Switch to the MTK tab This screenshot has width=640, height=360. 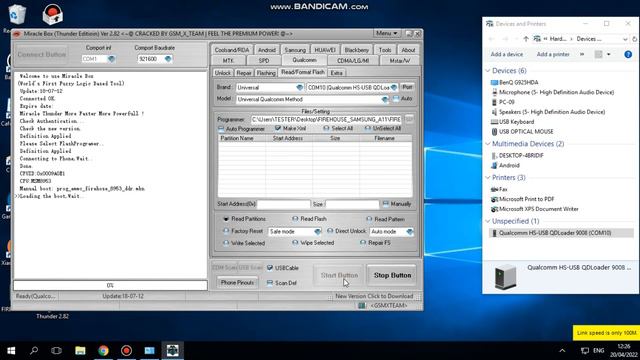coord(228,60)
